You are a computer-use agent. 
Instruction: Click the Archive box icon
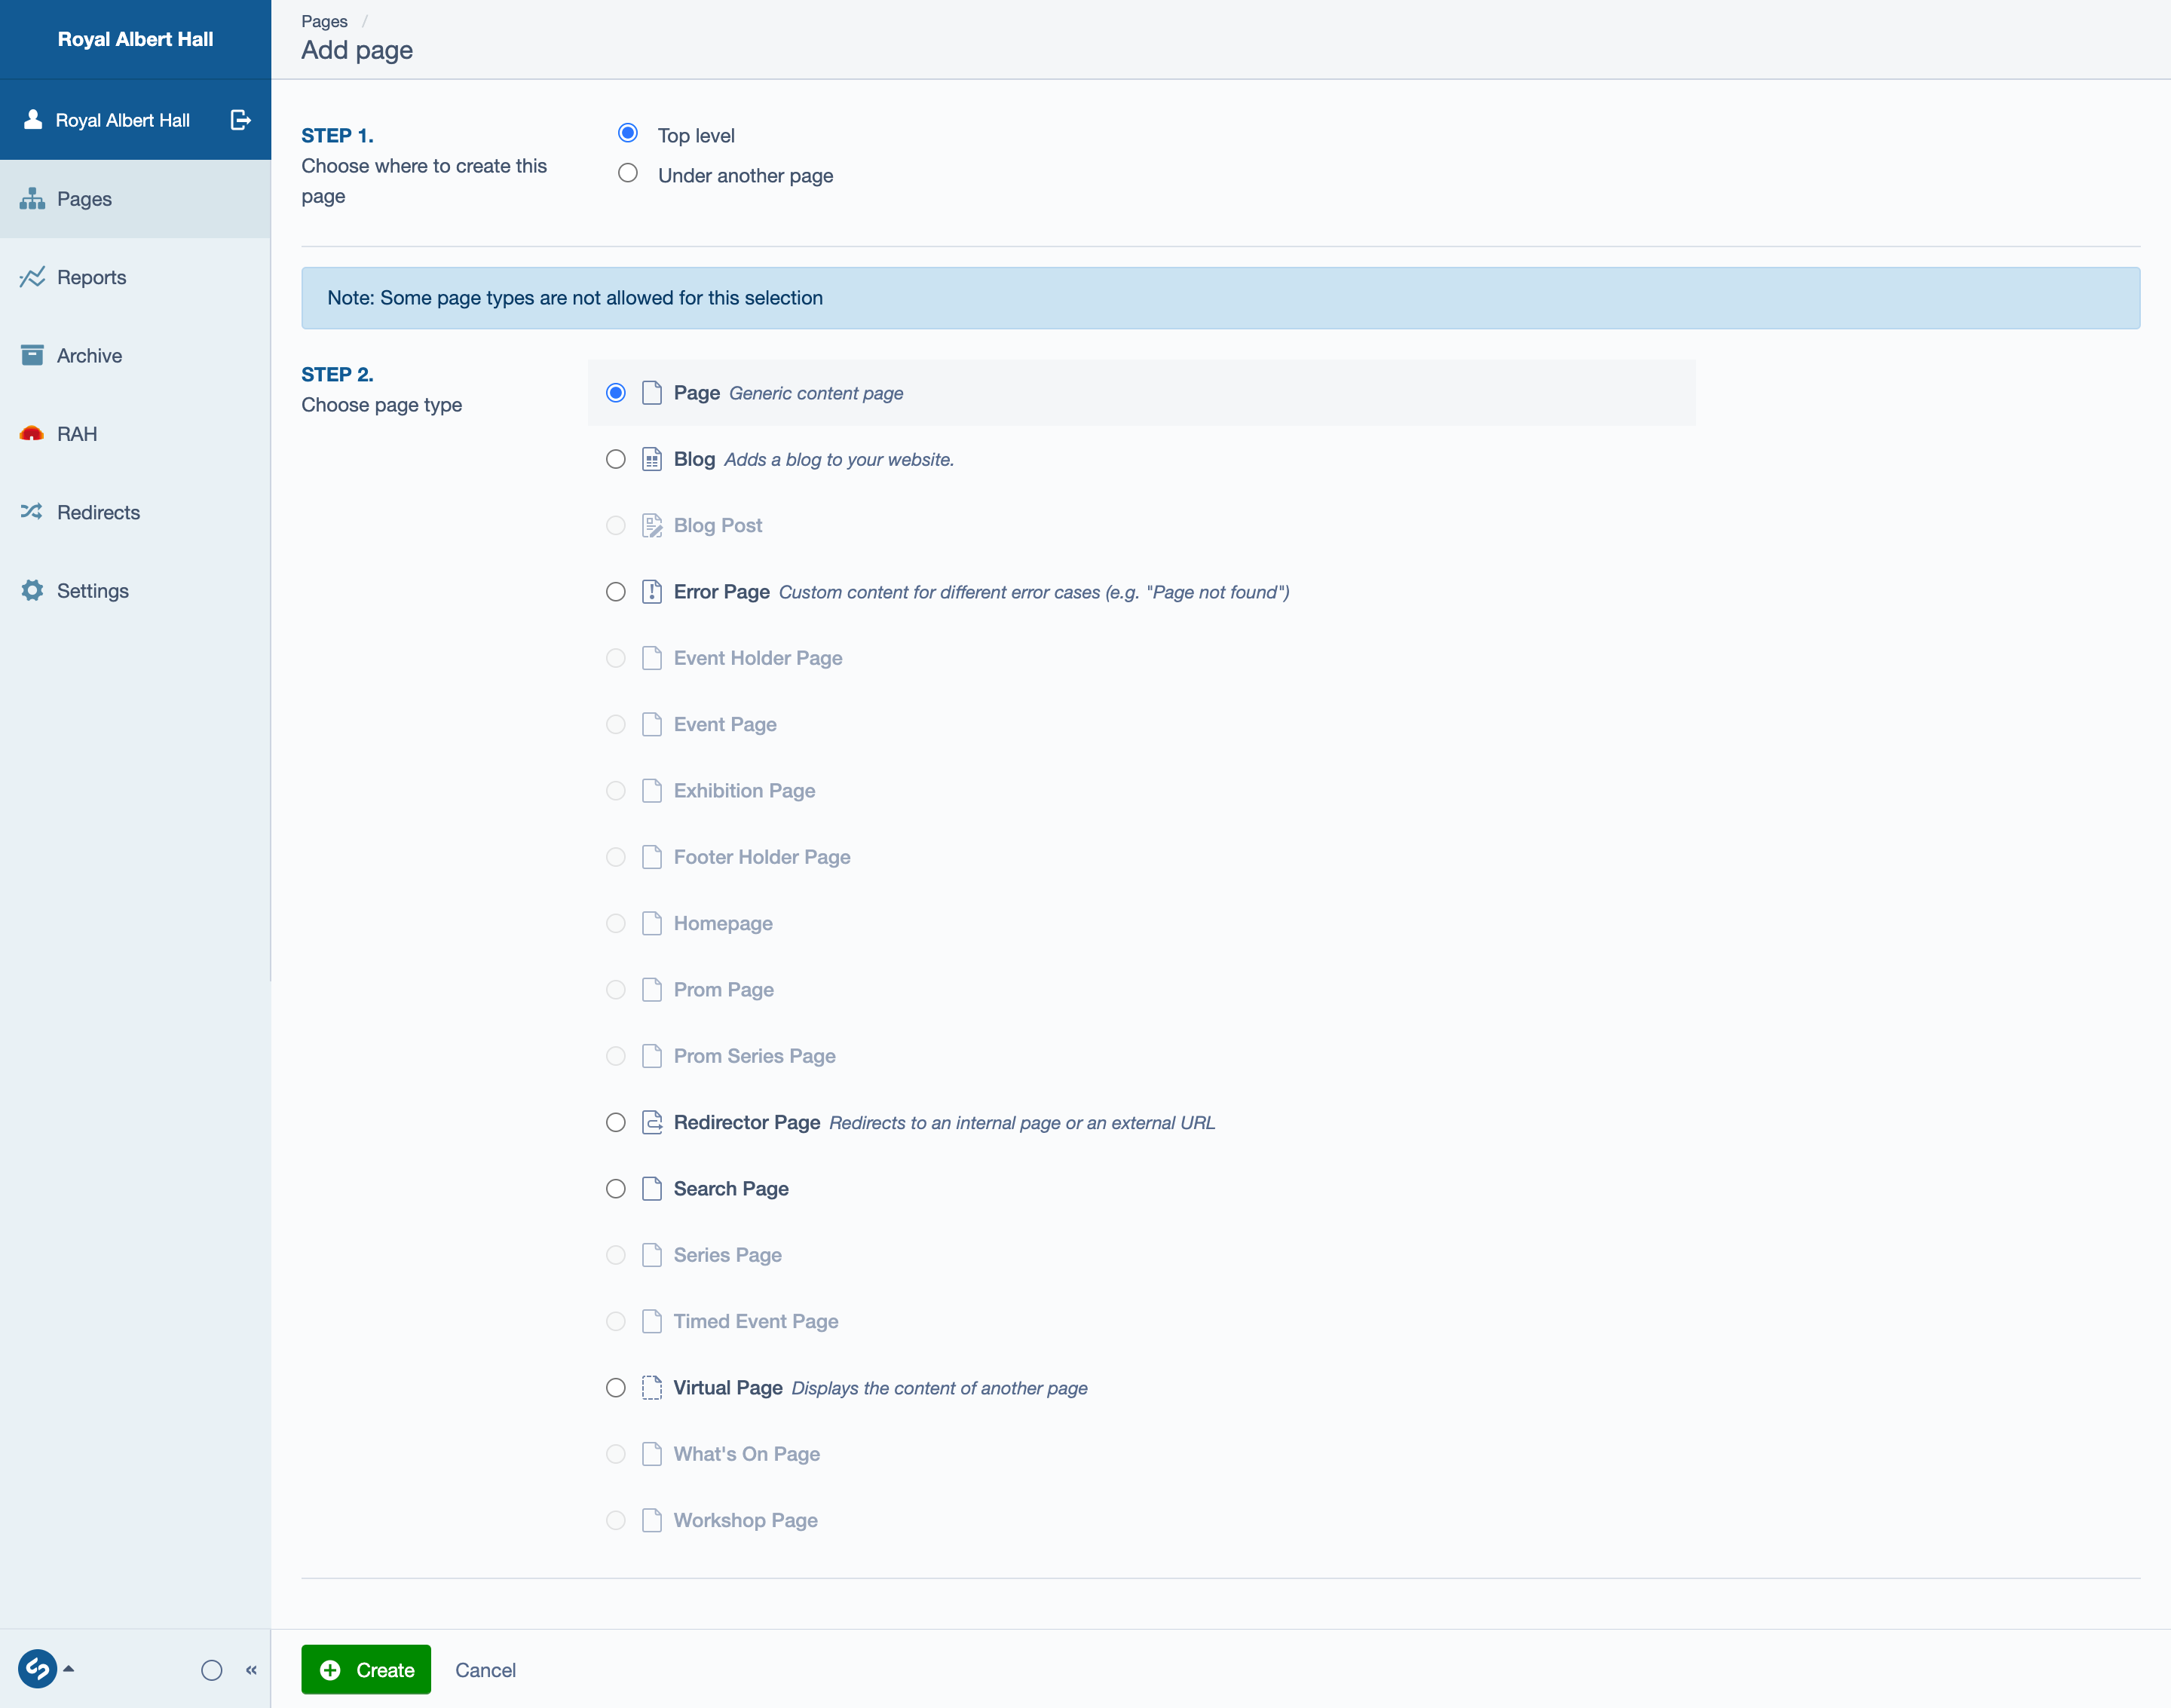coord(32,355)
